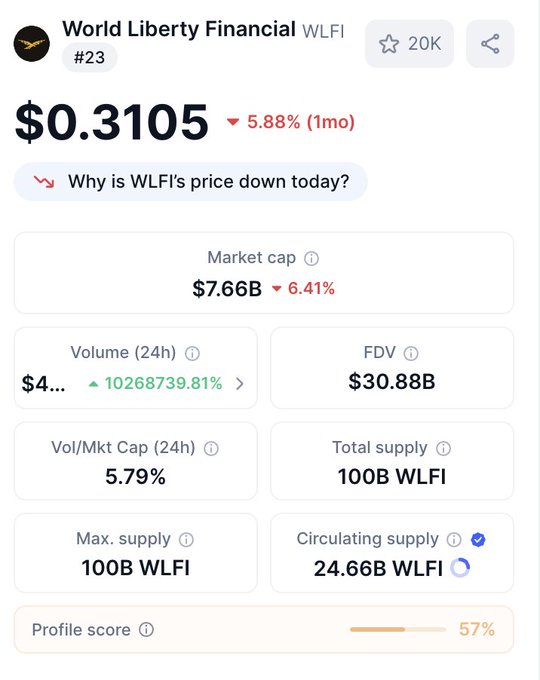This screenshot has width=540, height=680.
Task: Open Market cap info tooltip icon
Action: 311,259
